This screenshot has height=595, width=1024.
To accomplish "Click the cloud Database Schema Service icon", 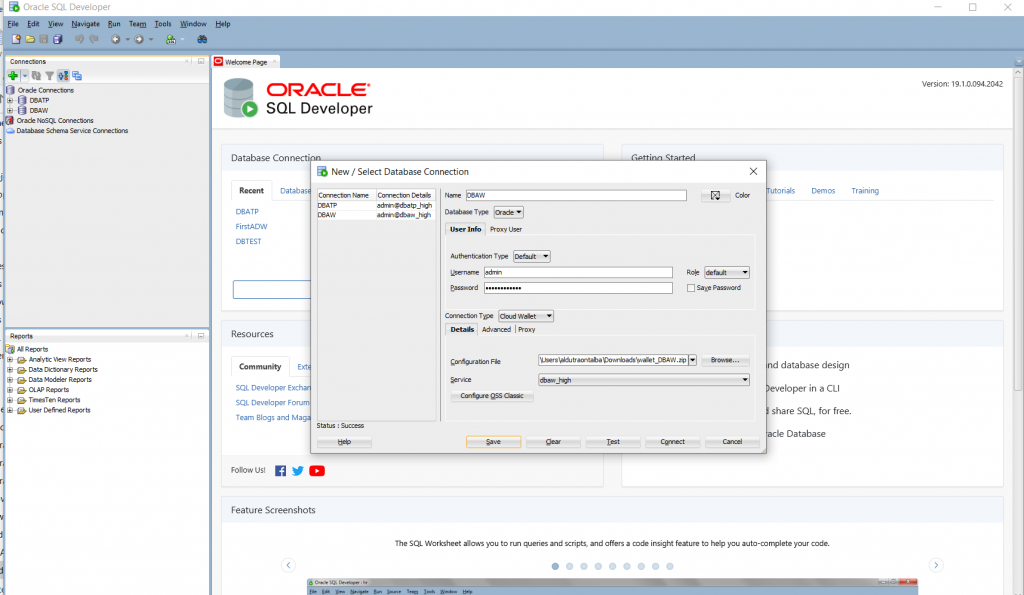I will click(10, 131).
